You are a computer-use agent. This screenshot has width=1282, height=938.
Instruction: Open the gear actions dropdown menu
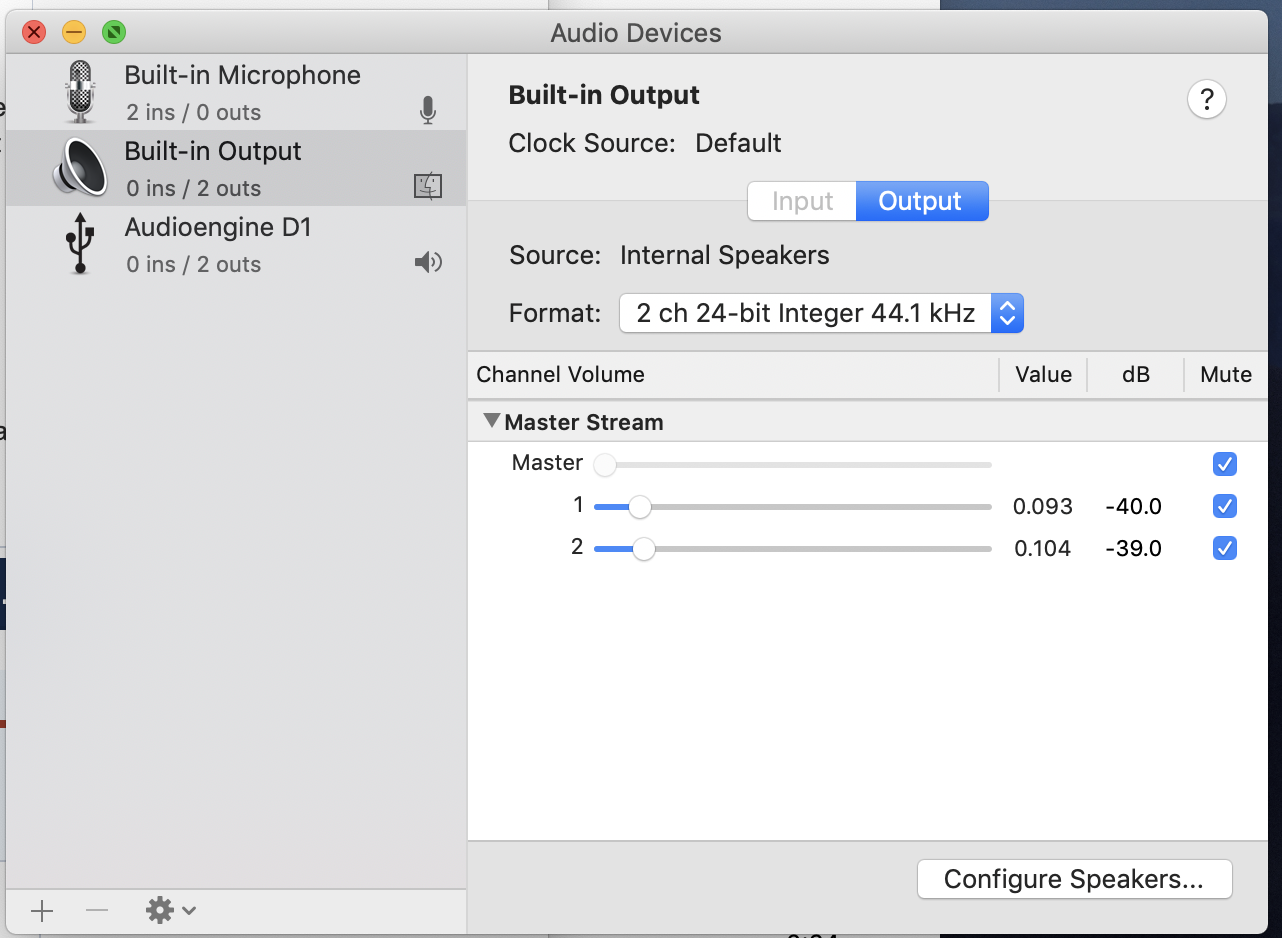(171, 910)
